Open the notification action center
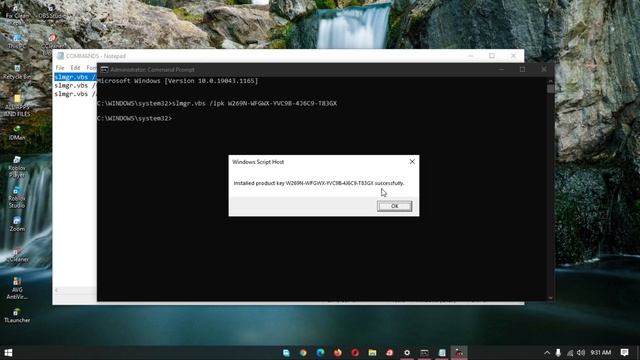Viewport: 640px width, 360px height. point(624,352)
